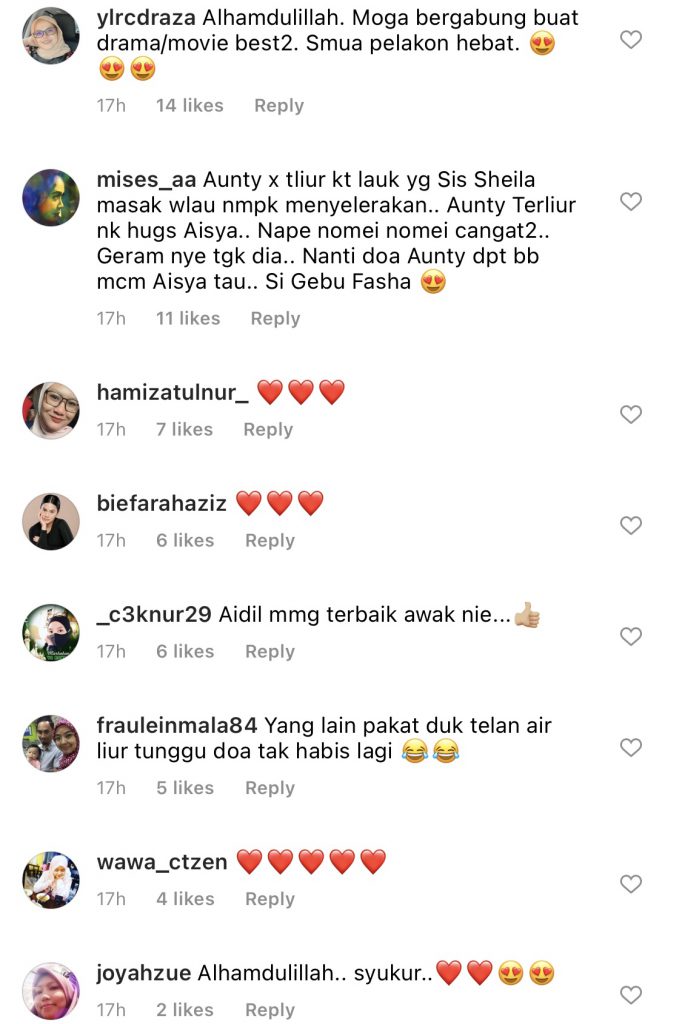View the 14 likes on ylrcdraza's comment

click(x=189, y=106)
